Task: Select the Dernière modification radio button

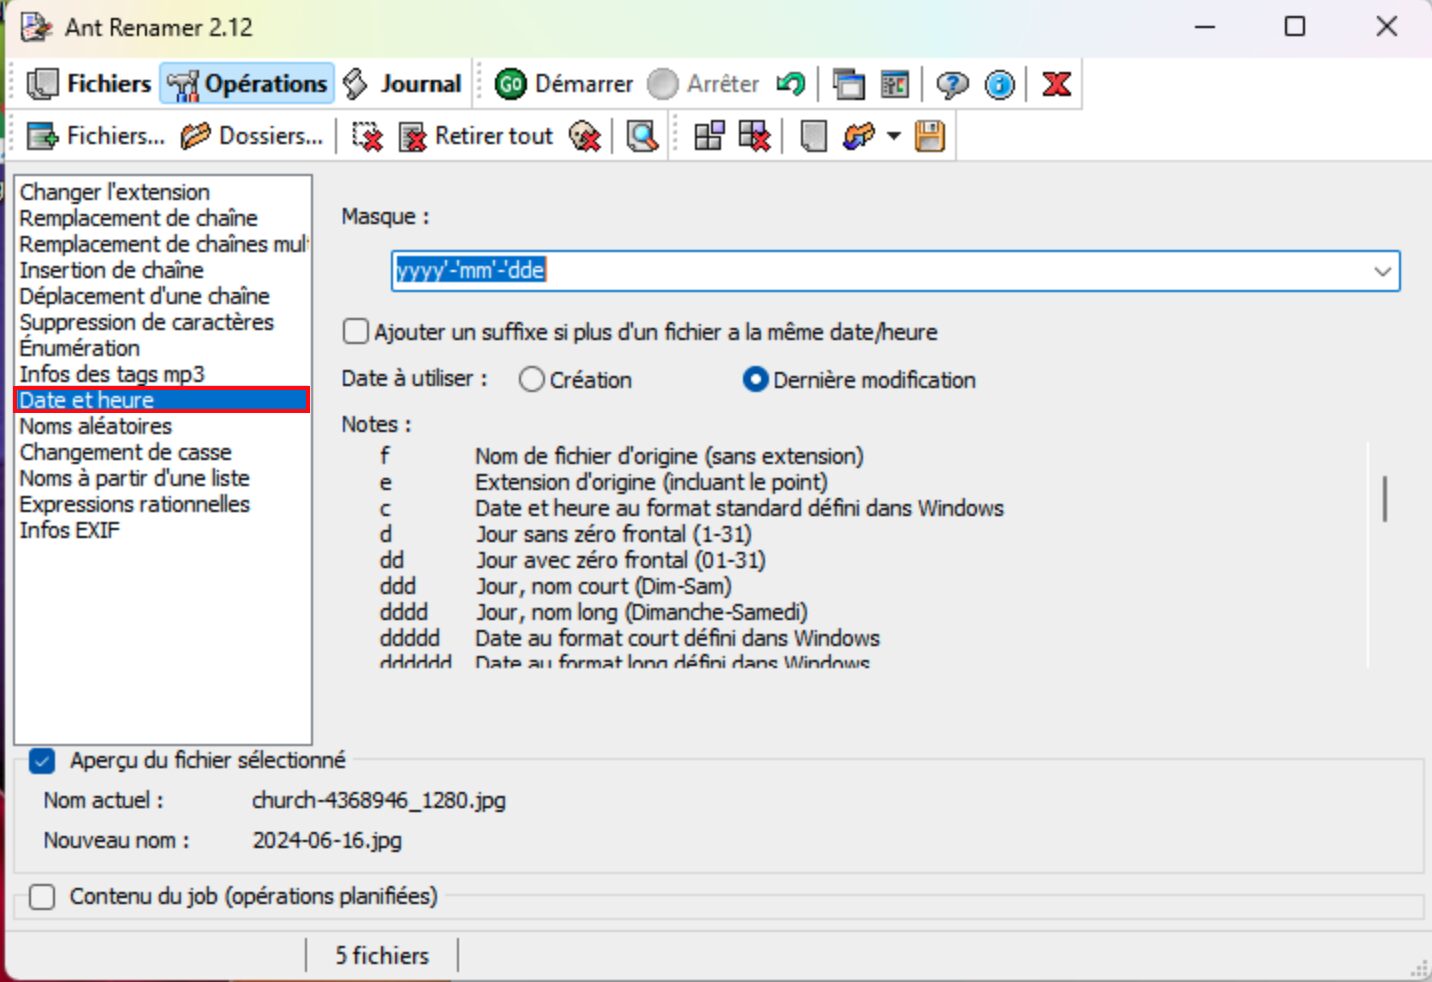Action: click(755, 380)
